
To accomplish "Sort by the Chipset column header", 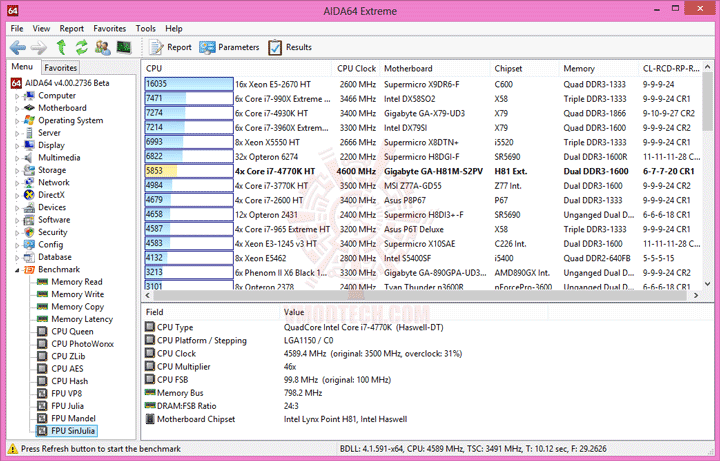I will click(524, 68).
